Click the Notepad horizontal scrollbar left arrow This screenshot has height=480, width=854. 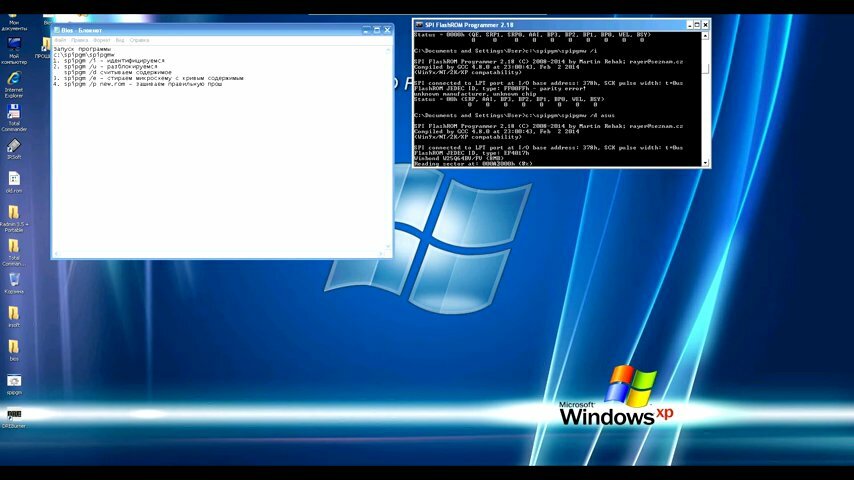(56, 254)
